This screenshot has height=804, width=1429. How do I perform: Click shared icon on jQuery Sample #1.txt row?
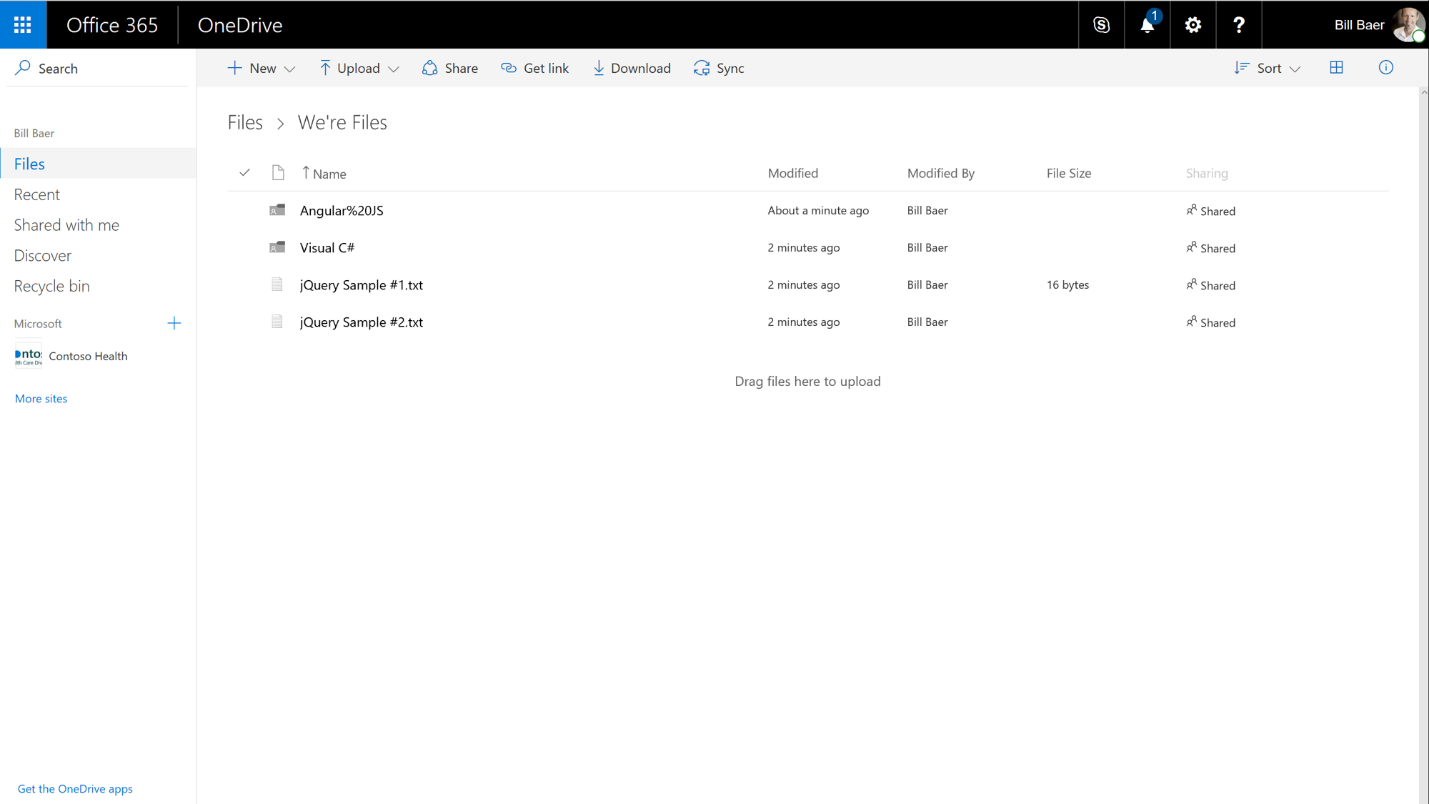coord(1191,285)
